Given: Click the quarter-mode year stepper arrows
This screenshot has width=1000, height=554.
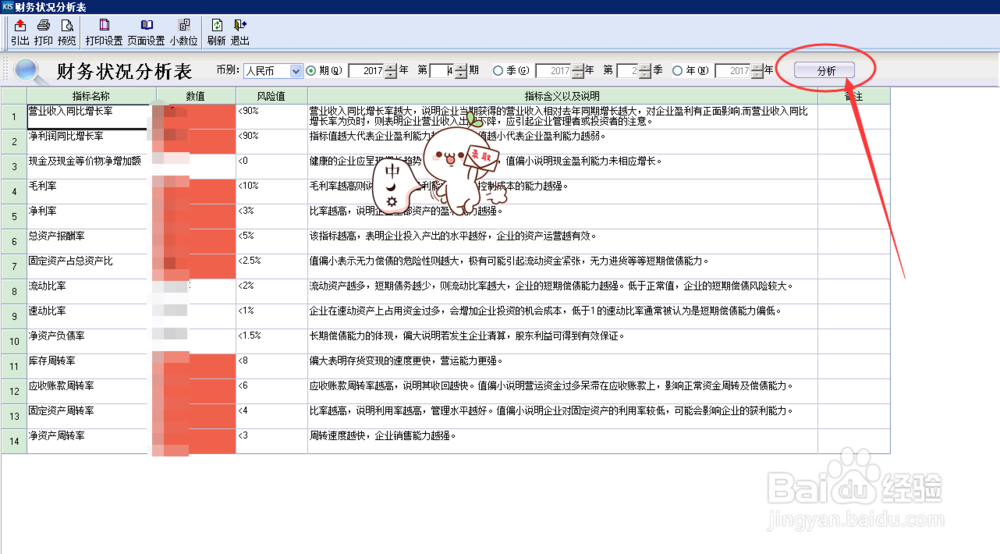Looking at the screenshot, I should click(578, 71).
